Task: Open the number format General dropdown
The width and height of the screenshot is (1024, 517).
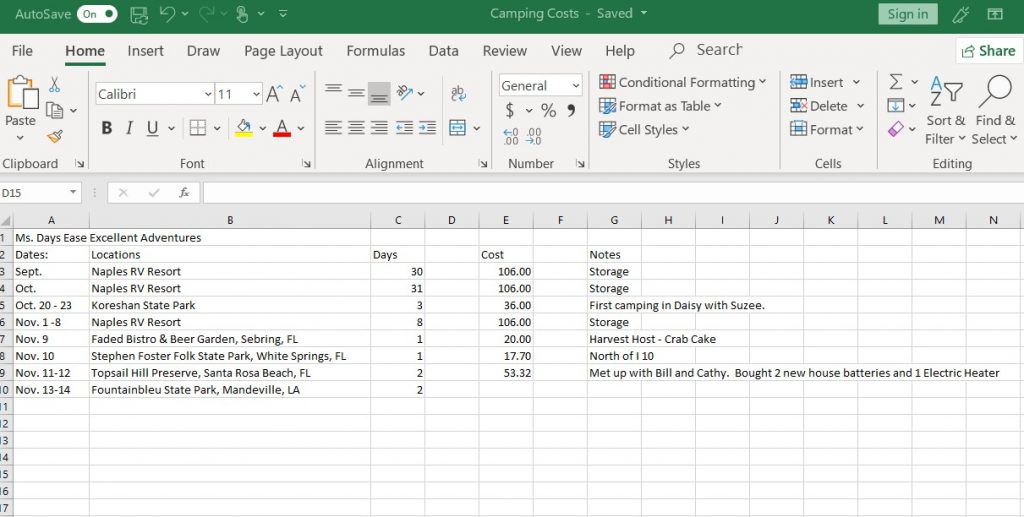Action: 575,86
